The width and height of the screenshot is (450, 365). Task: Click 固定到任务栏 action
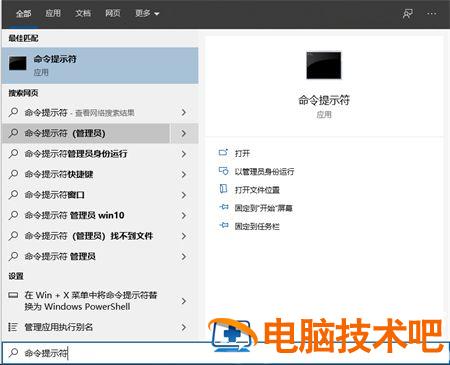(257, 227)
